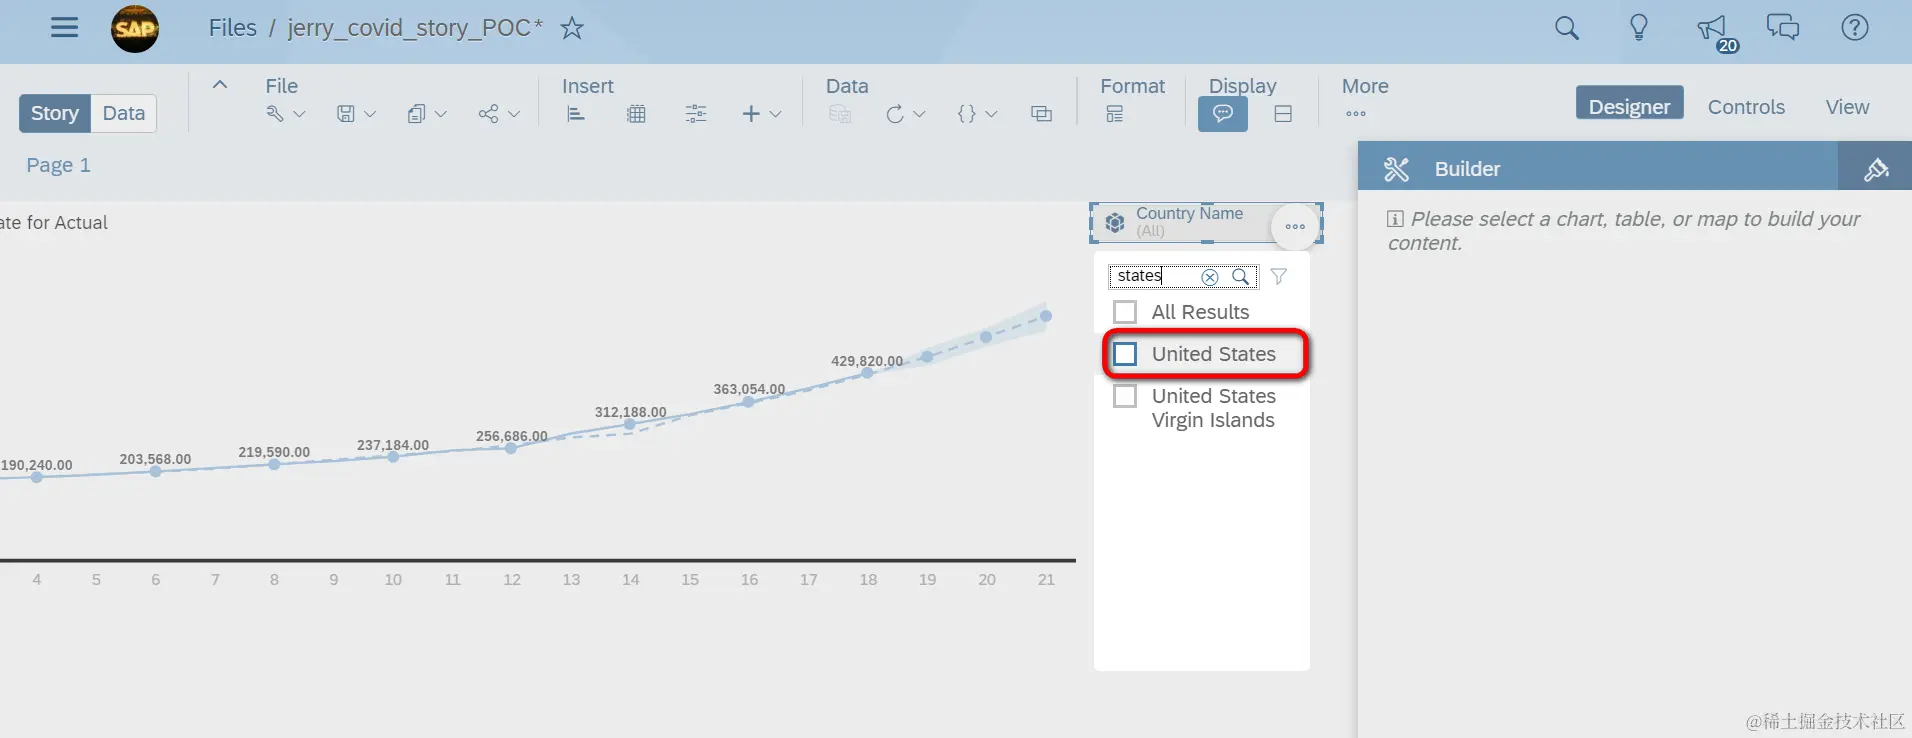This screenshot has width=1912, height=738.
Task: Check the United States checkbox
Action: tap(1125, 354)
